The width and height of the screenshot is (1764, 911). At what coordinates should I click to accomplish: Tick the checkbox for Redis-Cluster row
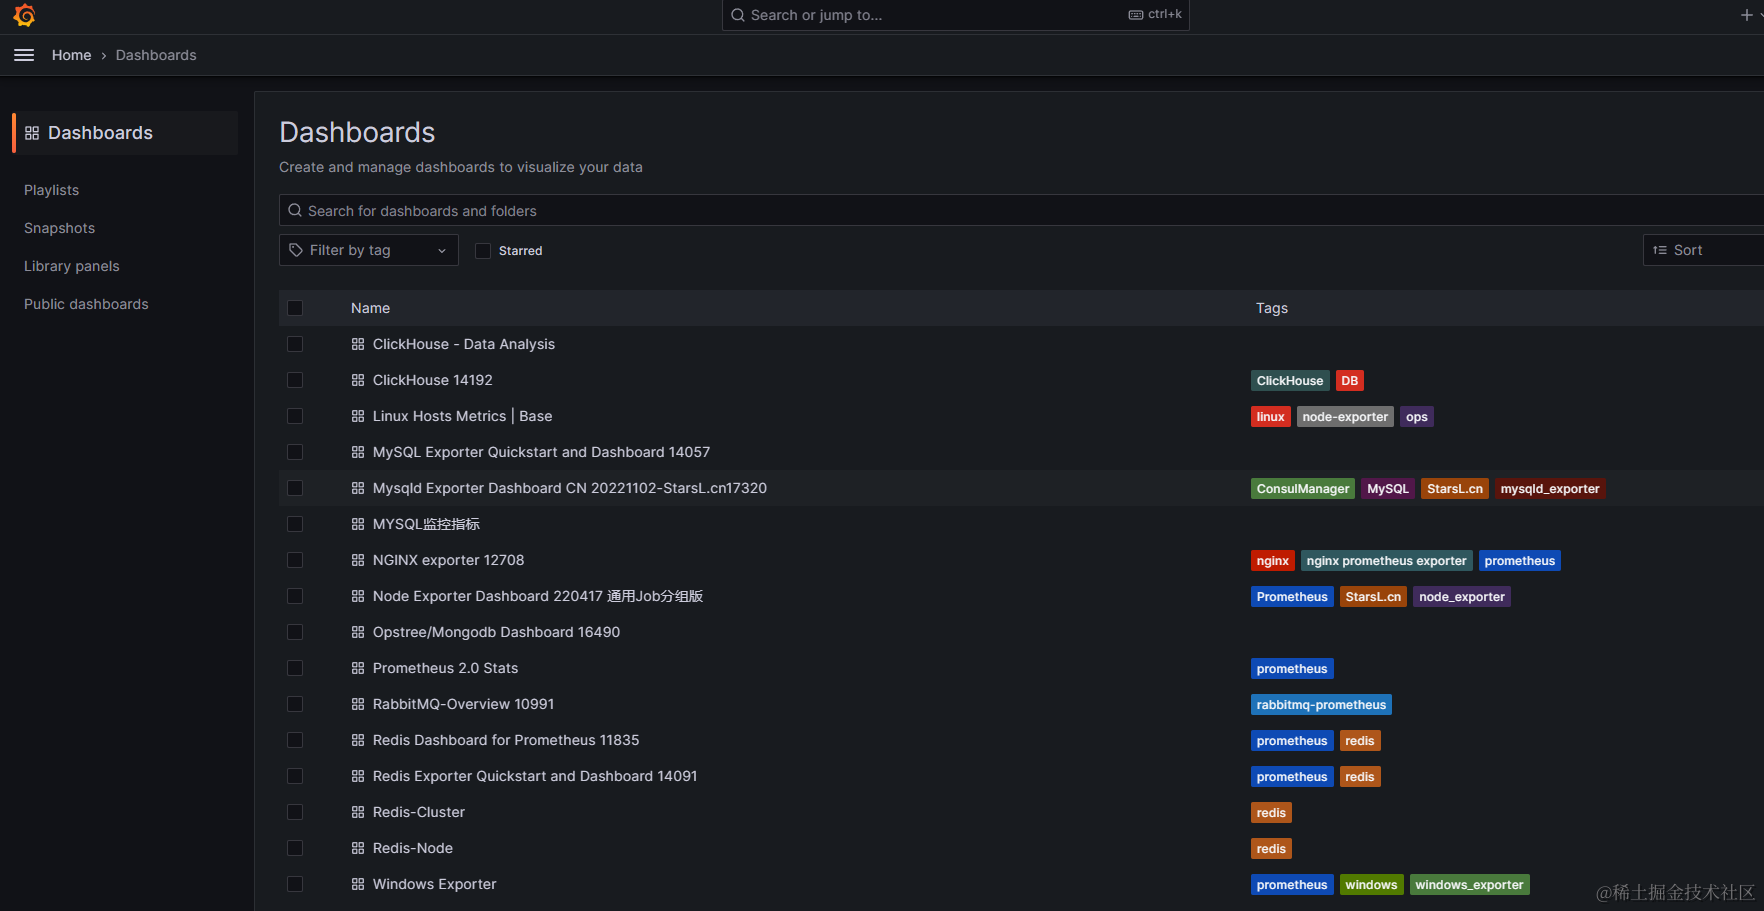tap(295, 812)
